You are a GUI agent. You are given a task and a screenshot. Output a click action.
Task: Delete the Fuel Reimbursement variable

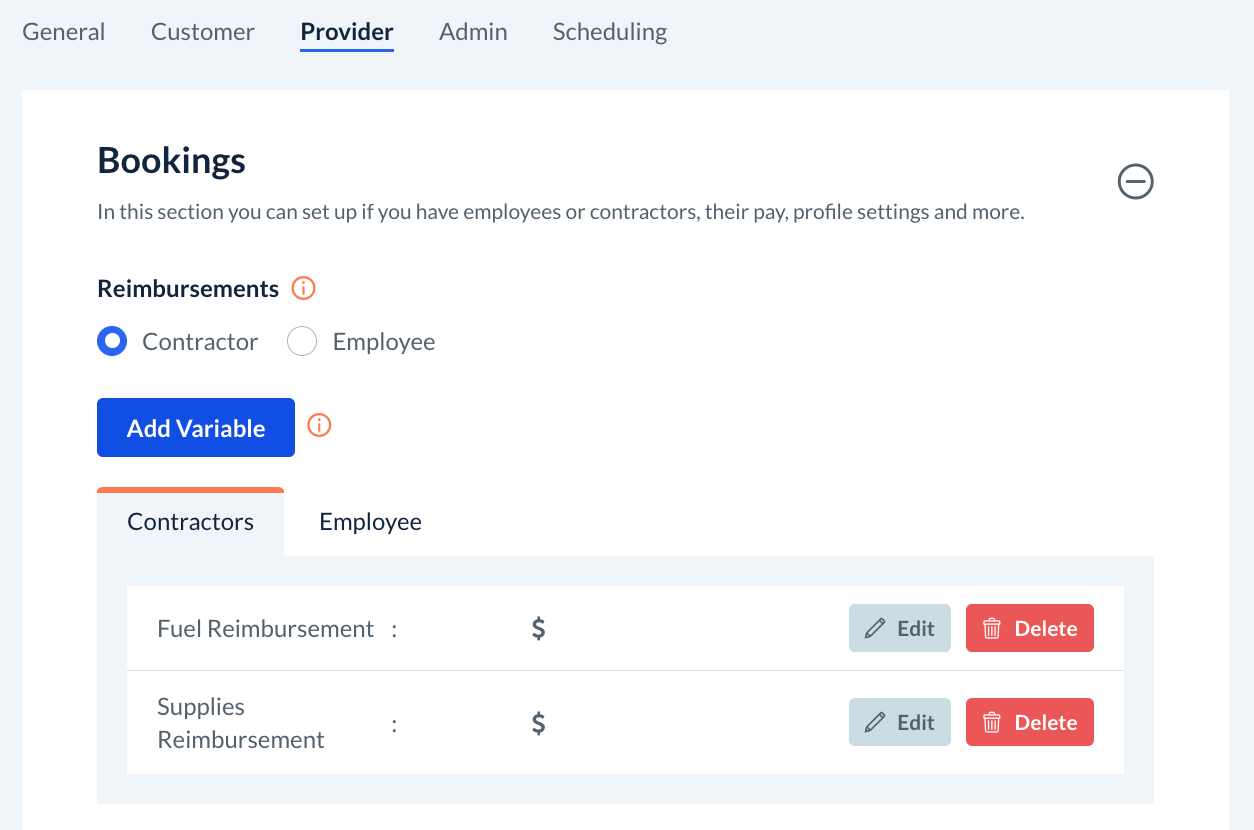pos(1029,628)
